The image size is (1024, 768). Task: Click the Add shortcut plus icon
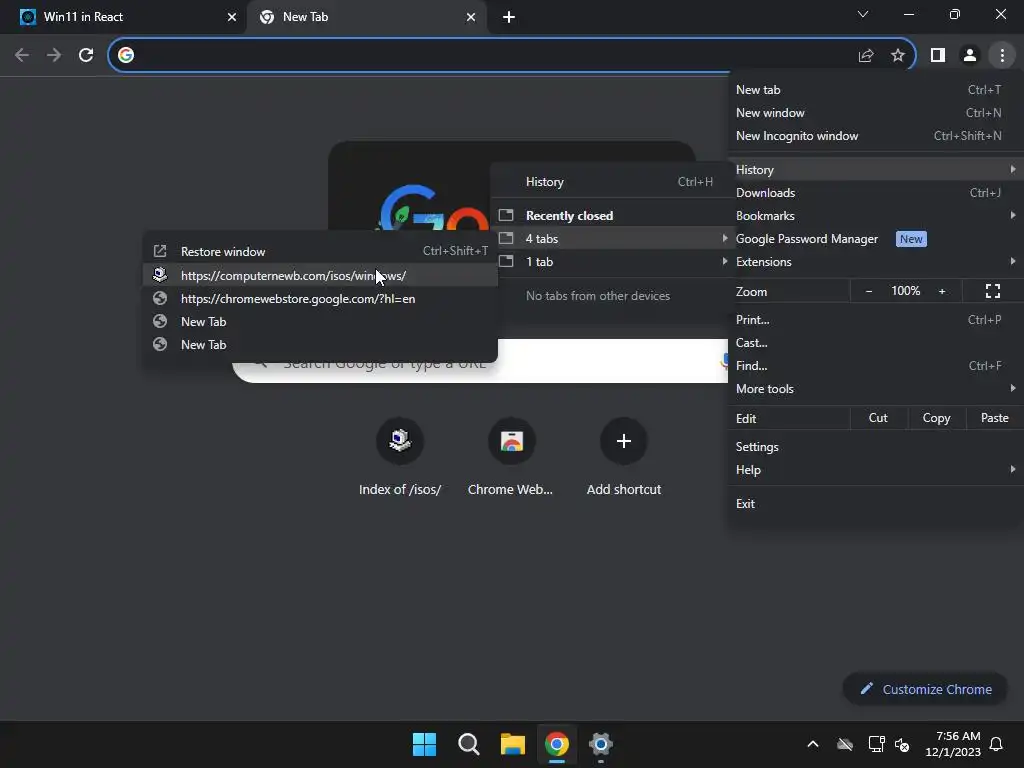pos(624,441)
